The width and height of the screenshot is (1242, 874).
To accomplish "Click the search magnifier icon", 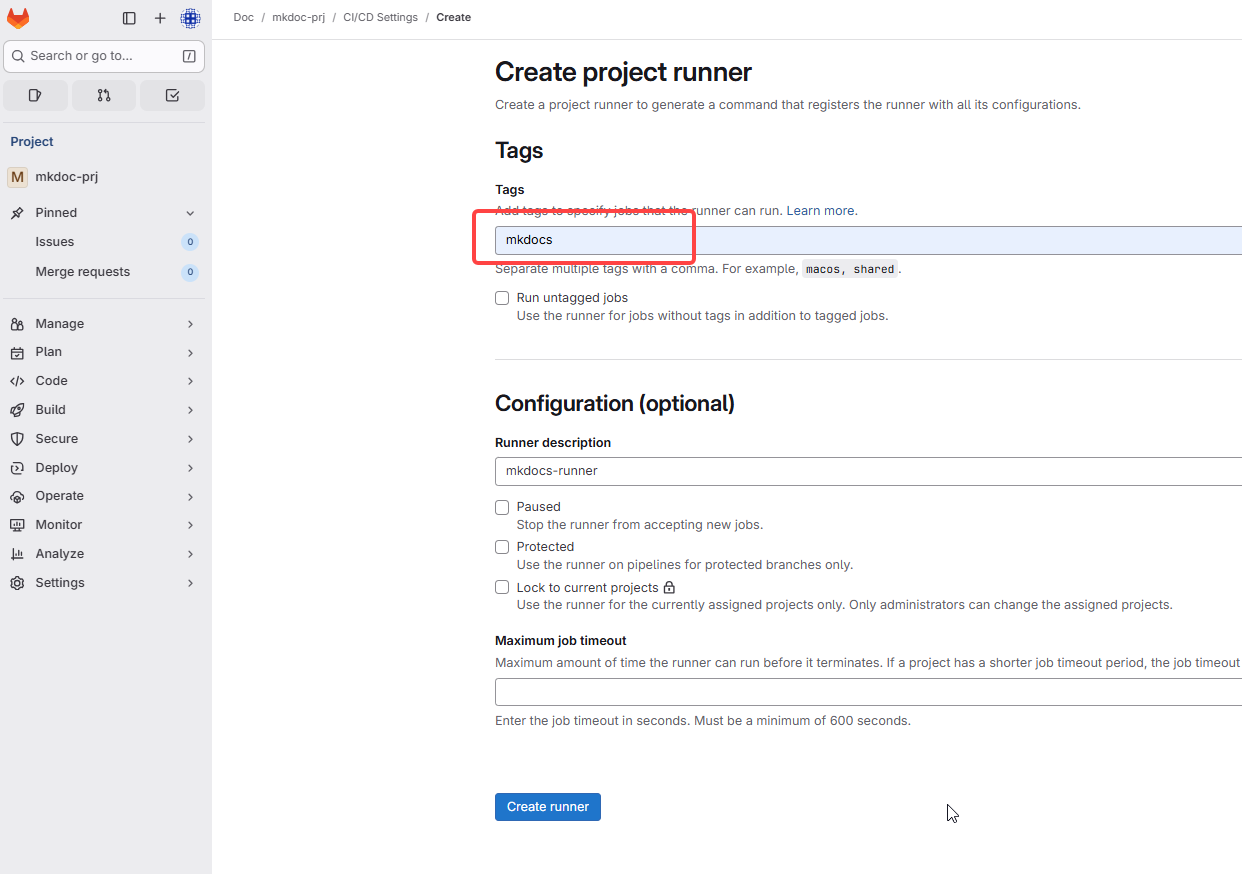I will [x=18, y=56].
